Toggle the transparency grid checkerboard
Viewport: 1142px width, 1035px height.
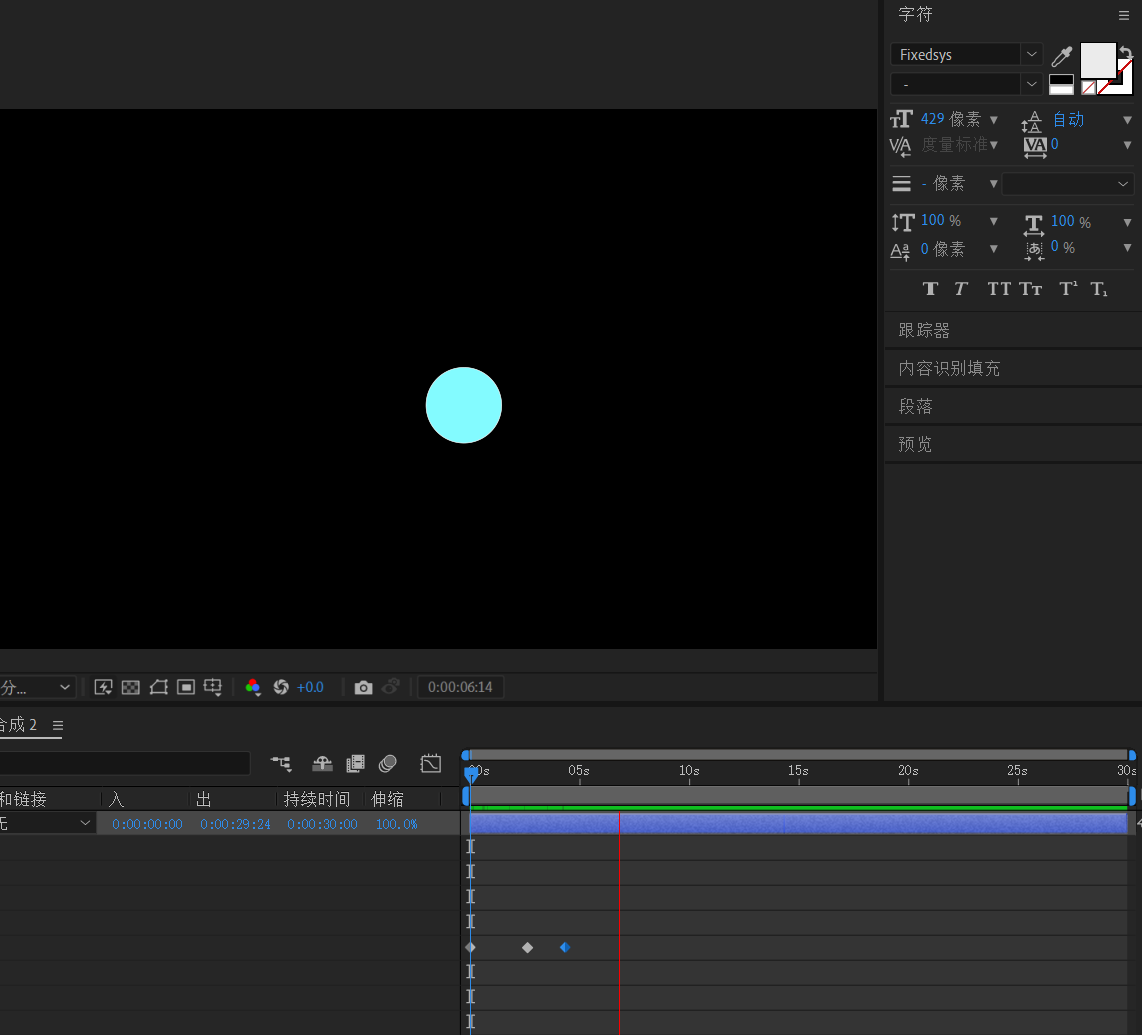(131, 687)
